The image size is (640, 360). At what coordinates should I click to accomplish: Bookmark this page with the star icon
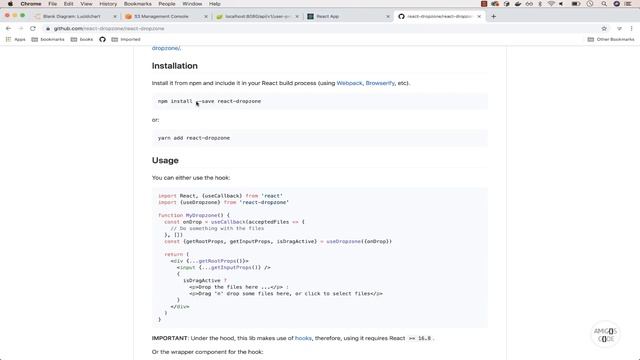pos(604,29)
